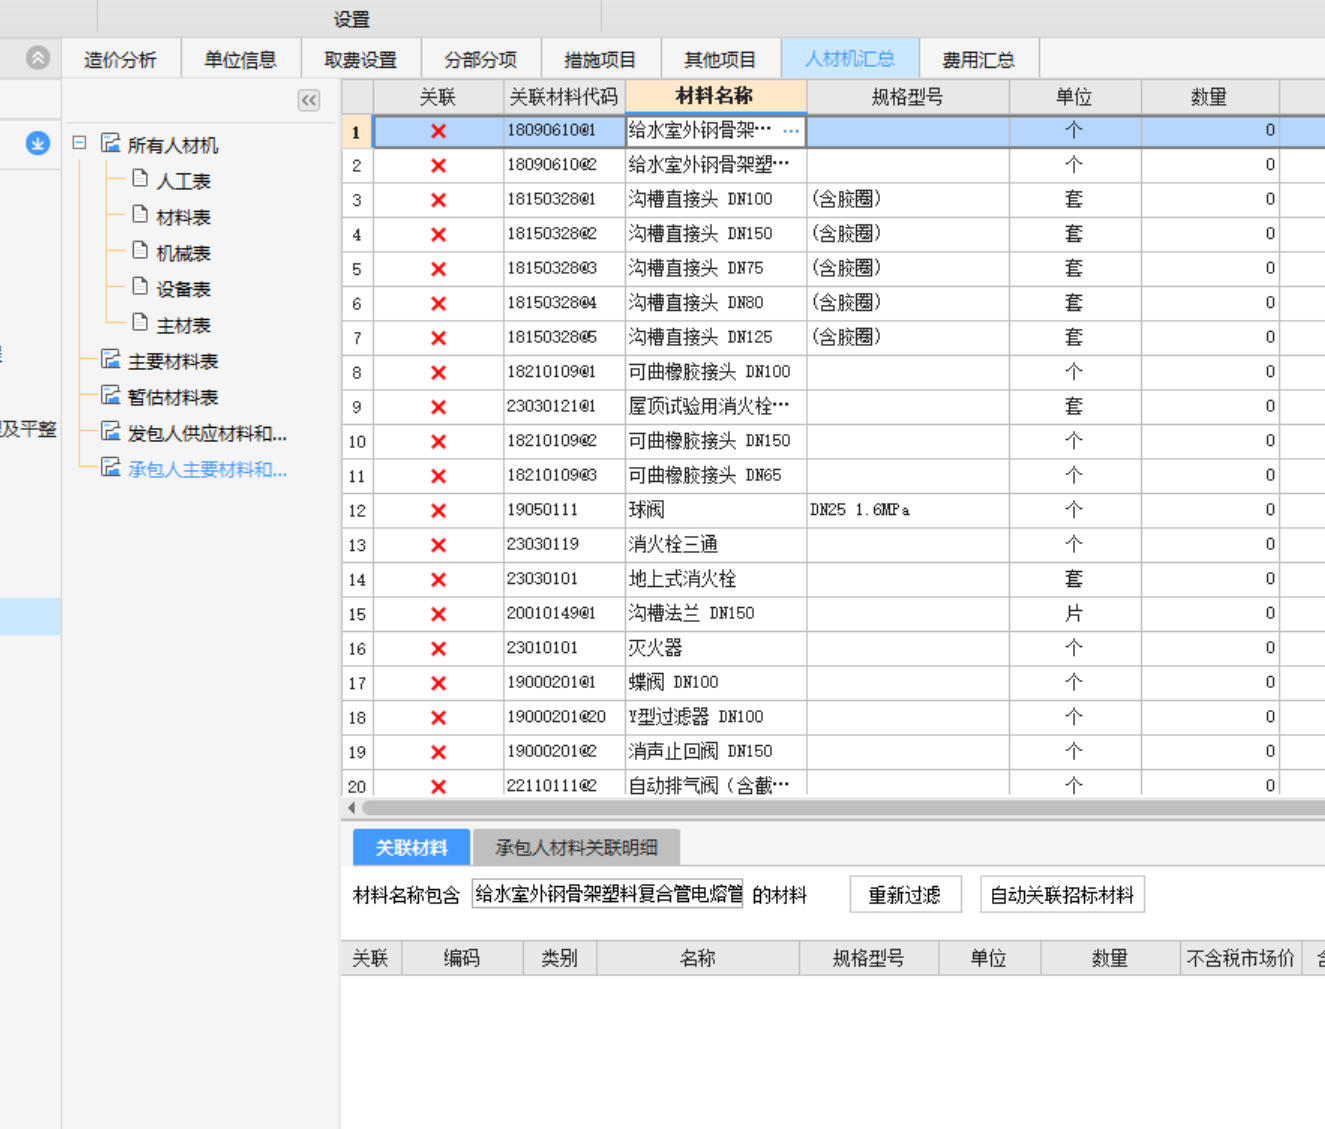This screenshot has height=1129, width=1325.
Task: Select 设备表 in the tree
Action: click(x=184, y=289)
